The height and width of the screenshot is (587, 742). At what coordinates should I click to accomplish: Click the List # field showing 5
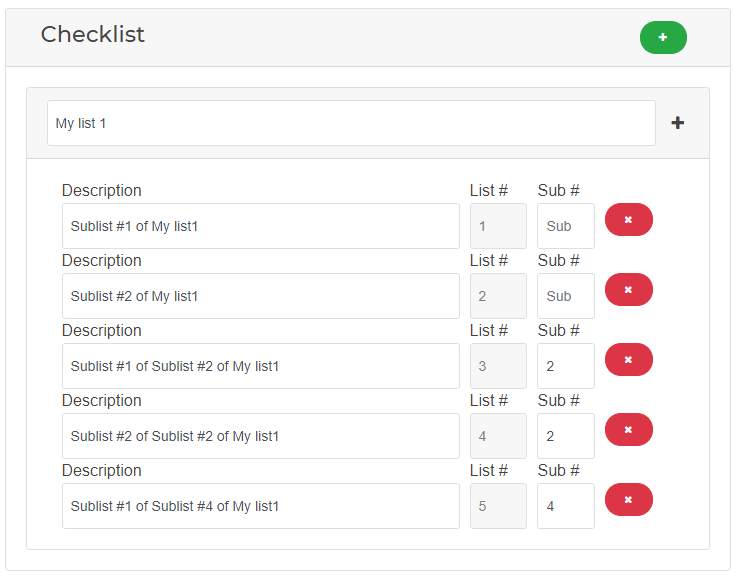(498, 506)
